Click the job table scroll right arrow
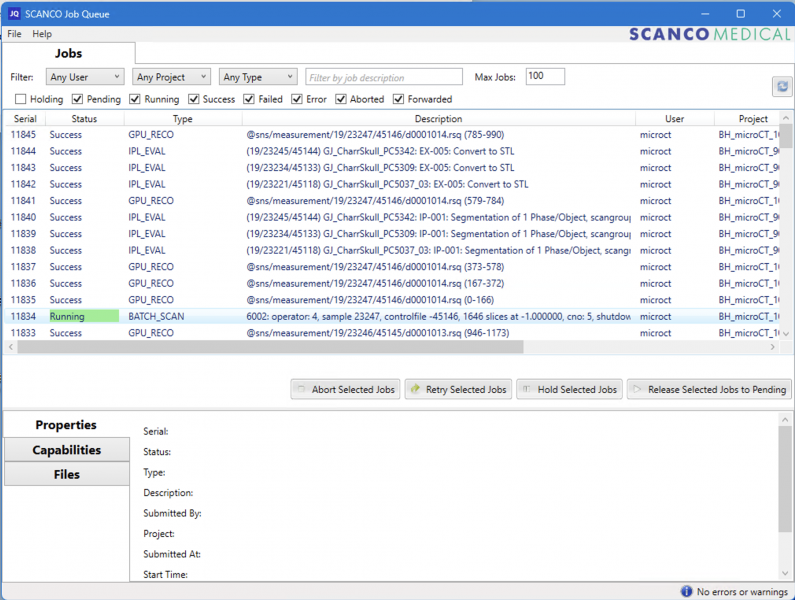The width and height of the screenshot is (795, 600). [772, 347]
